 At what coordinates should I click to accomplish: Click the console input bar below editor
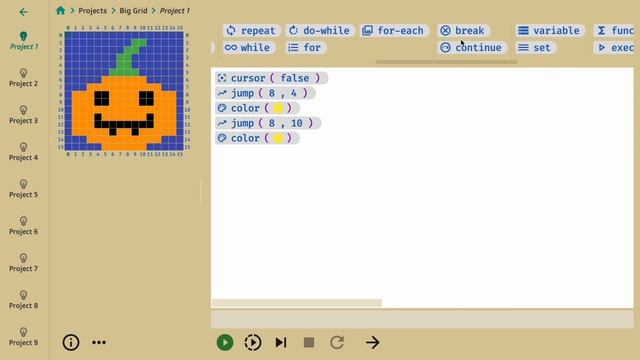point(422,319)
